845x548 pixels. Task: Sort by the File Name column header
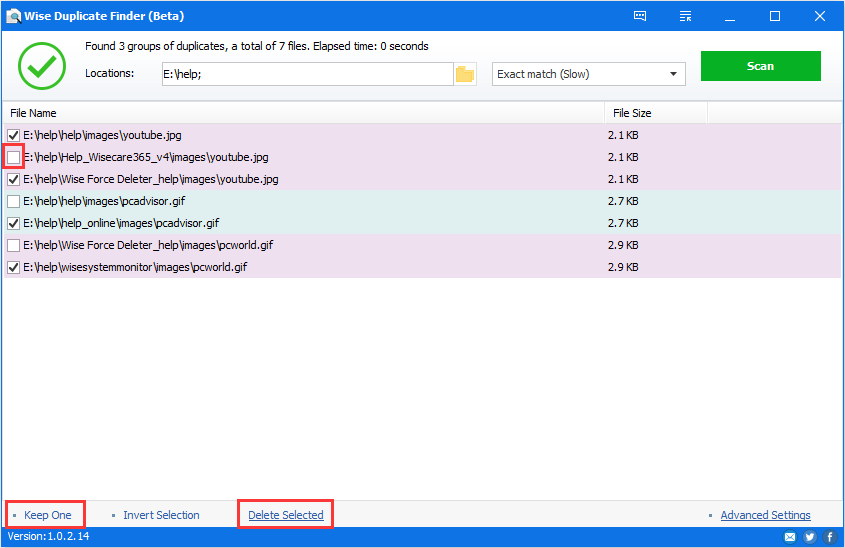(x=304, y=113)
